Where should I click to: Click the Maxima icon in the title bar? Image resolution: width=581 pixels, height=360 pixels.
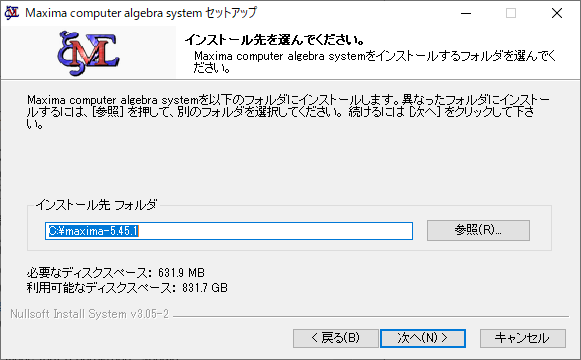click(x=11, y=13)
